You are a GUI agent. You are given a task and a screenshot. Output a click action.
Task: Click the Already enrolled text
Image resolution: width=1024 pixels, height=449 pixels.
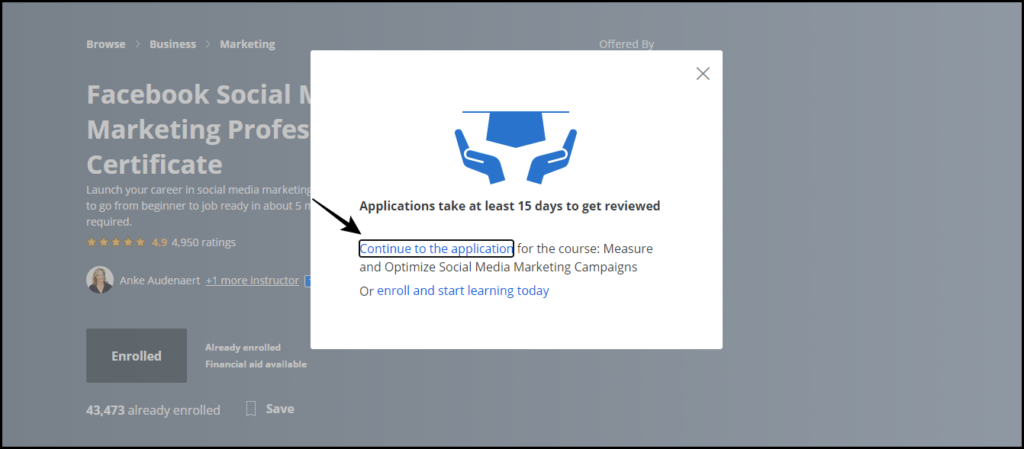243,348
